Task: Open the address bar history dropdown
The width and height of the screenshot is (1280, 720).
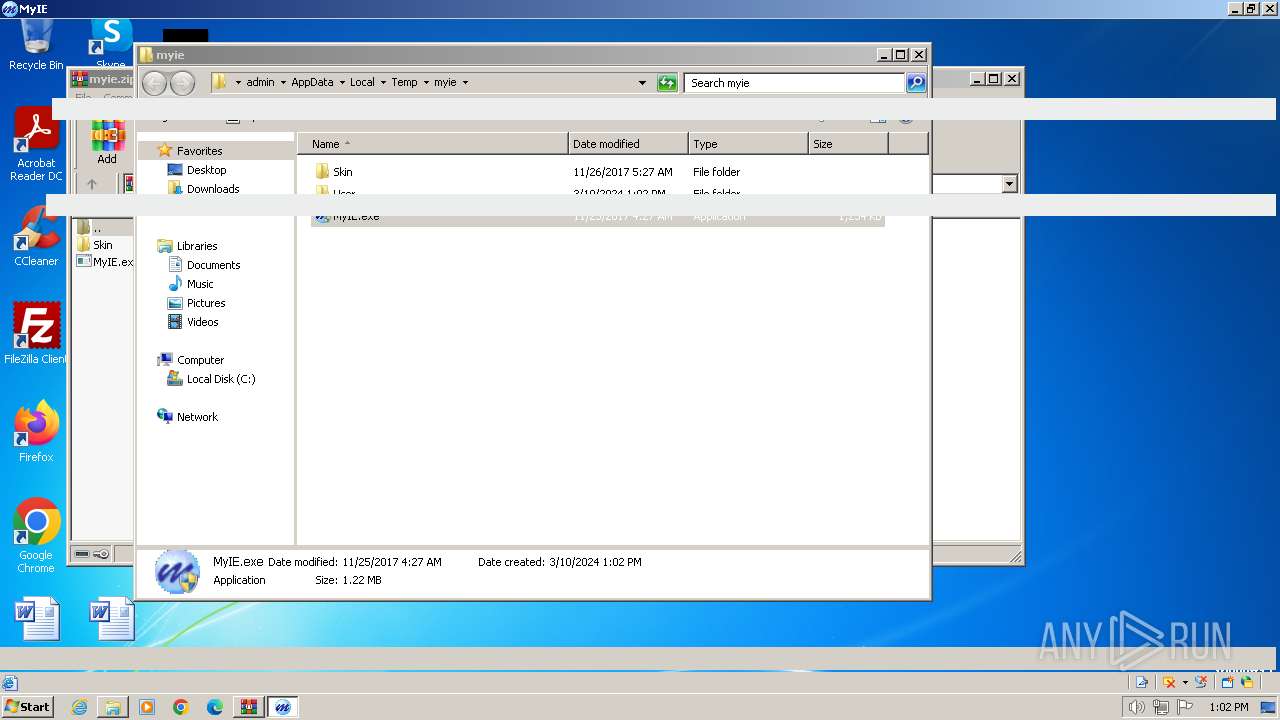Action: click(x=642, y=83)
